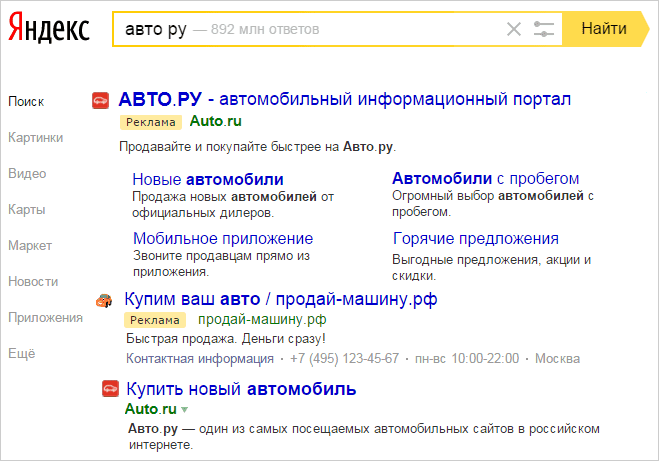Expand the Ещё menu in sidebar
The image size is (659, 461).
click(x=22, y=353)
